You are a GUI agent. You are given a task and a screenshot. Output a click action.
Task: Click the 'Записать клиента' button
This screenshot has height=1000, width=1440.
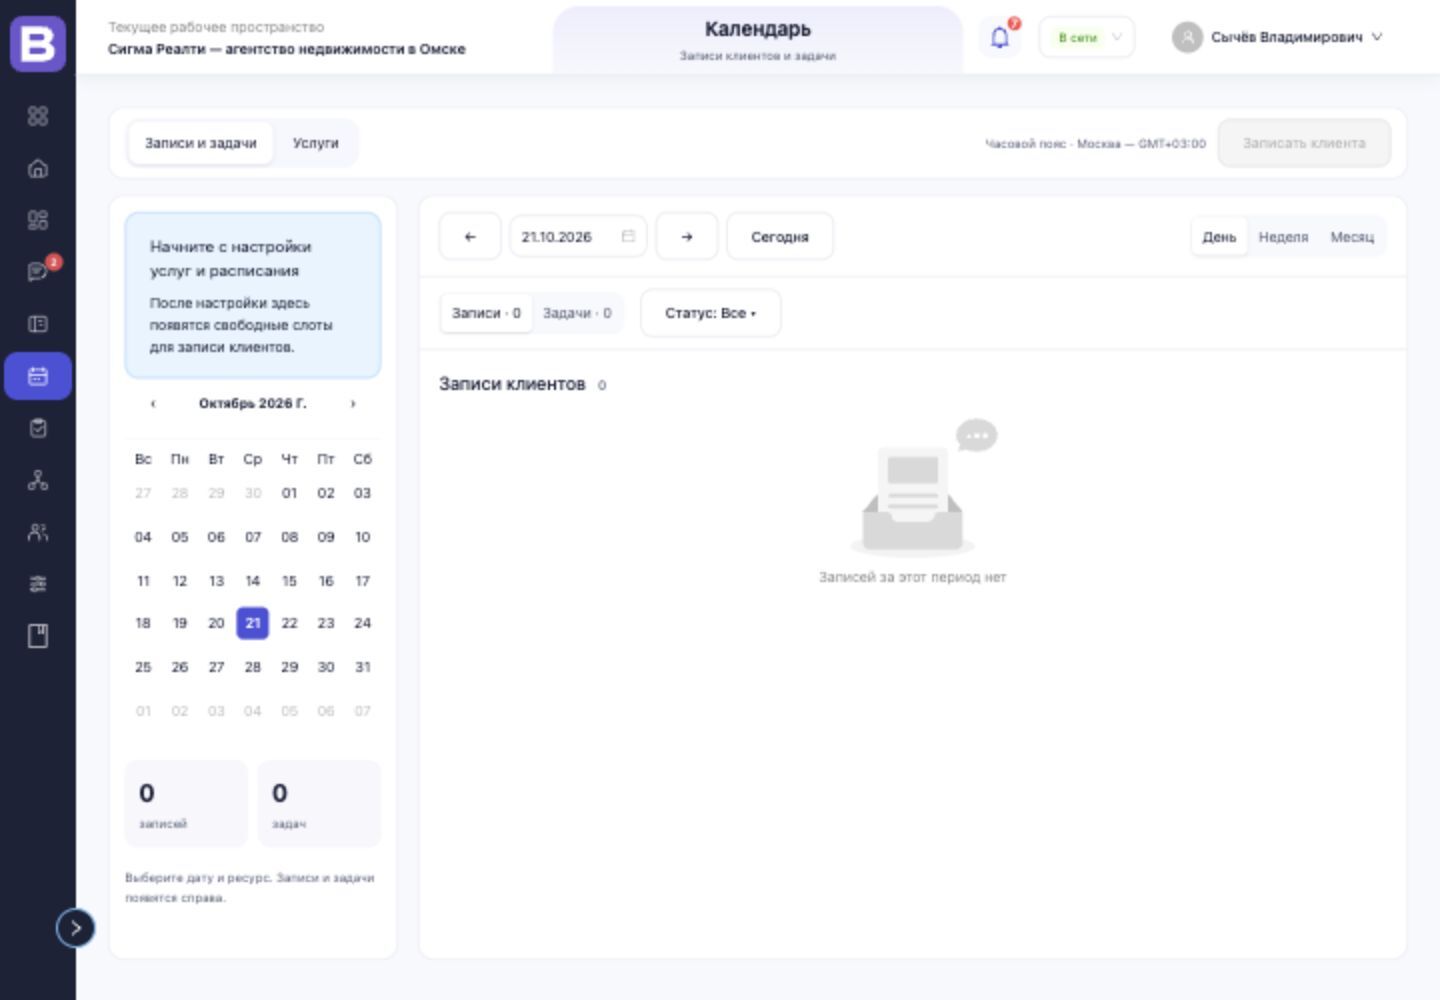pos(1304,143)
